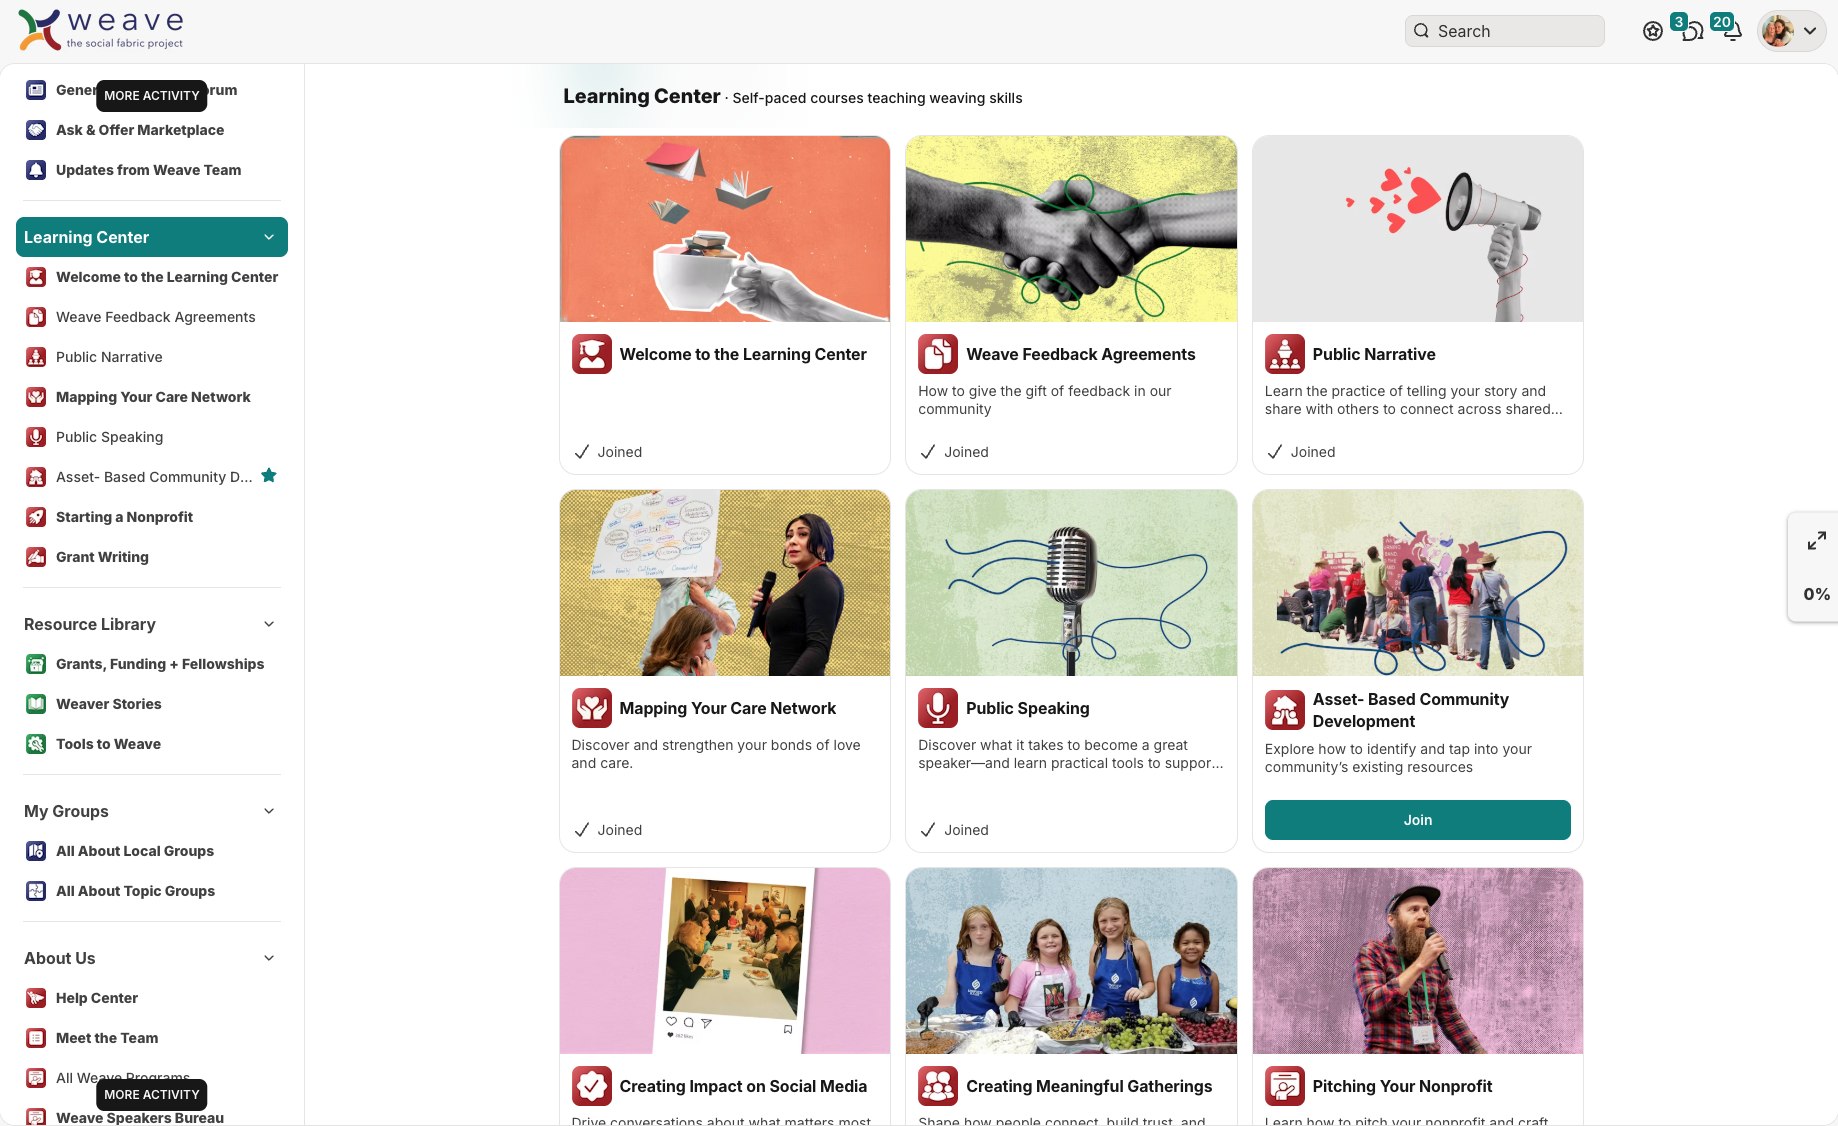Screen dimensions: 1838x1126
Task: Click the star badge icon near search
Action: (1653, 31)
